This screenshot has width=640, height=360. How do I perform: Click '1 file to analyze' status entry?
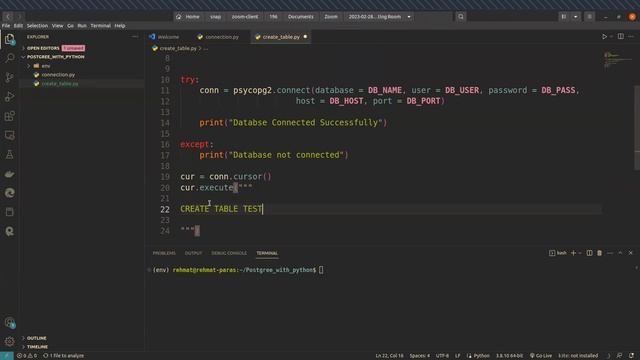point(63,356)
